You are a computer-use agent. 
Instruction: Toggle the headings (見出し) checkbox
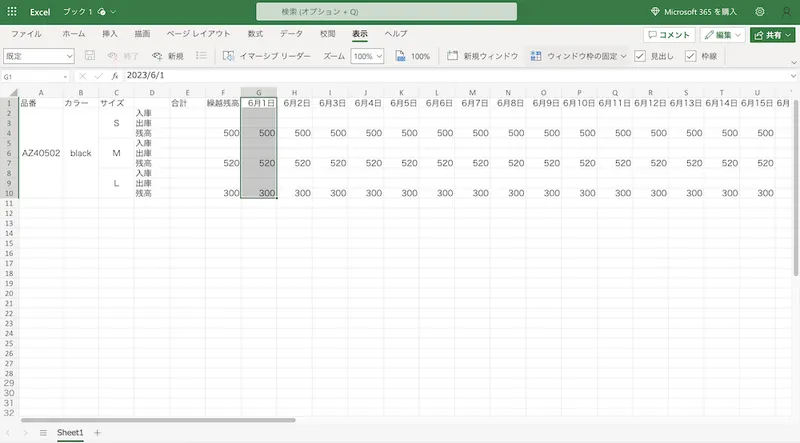[x=640, y=56]
